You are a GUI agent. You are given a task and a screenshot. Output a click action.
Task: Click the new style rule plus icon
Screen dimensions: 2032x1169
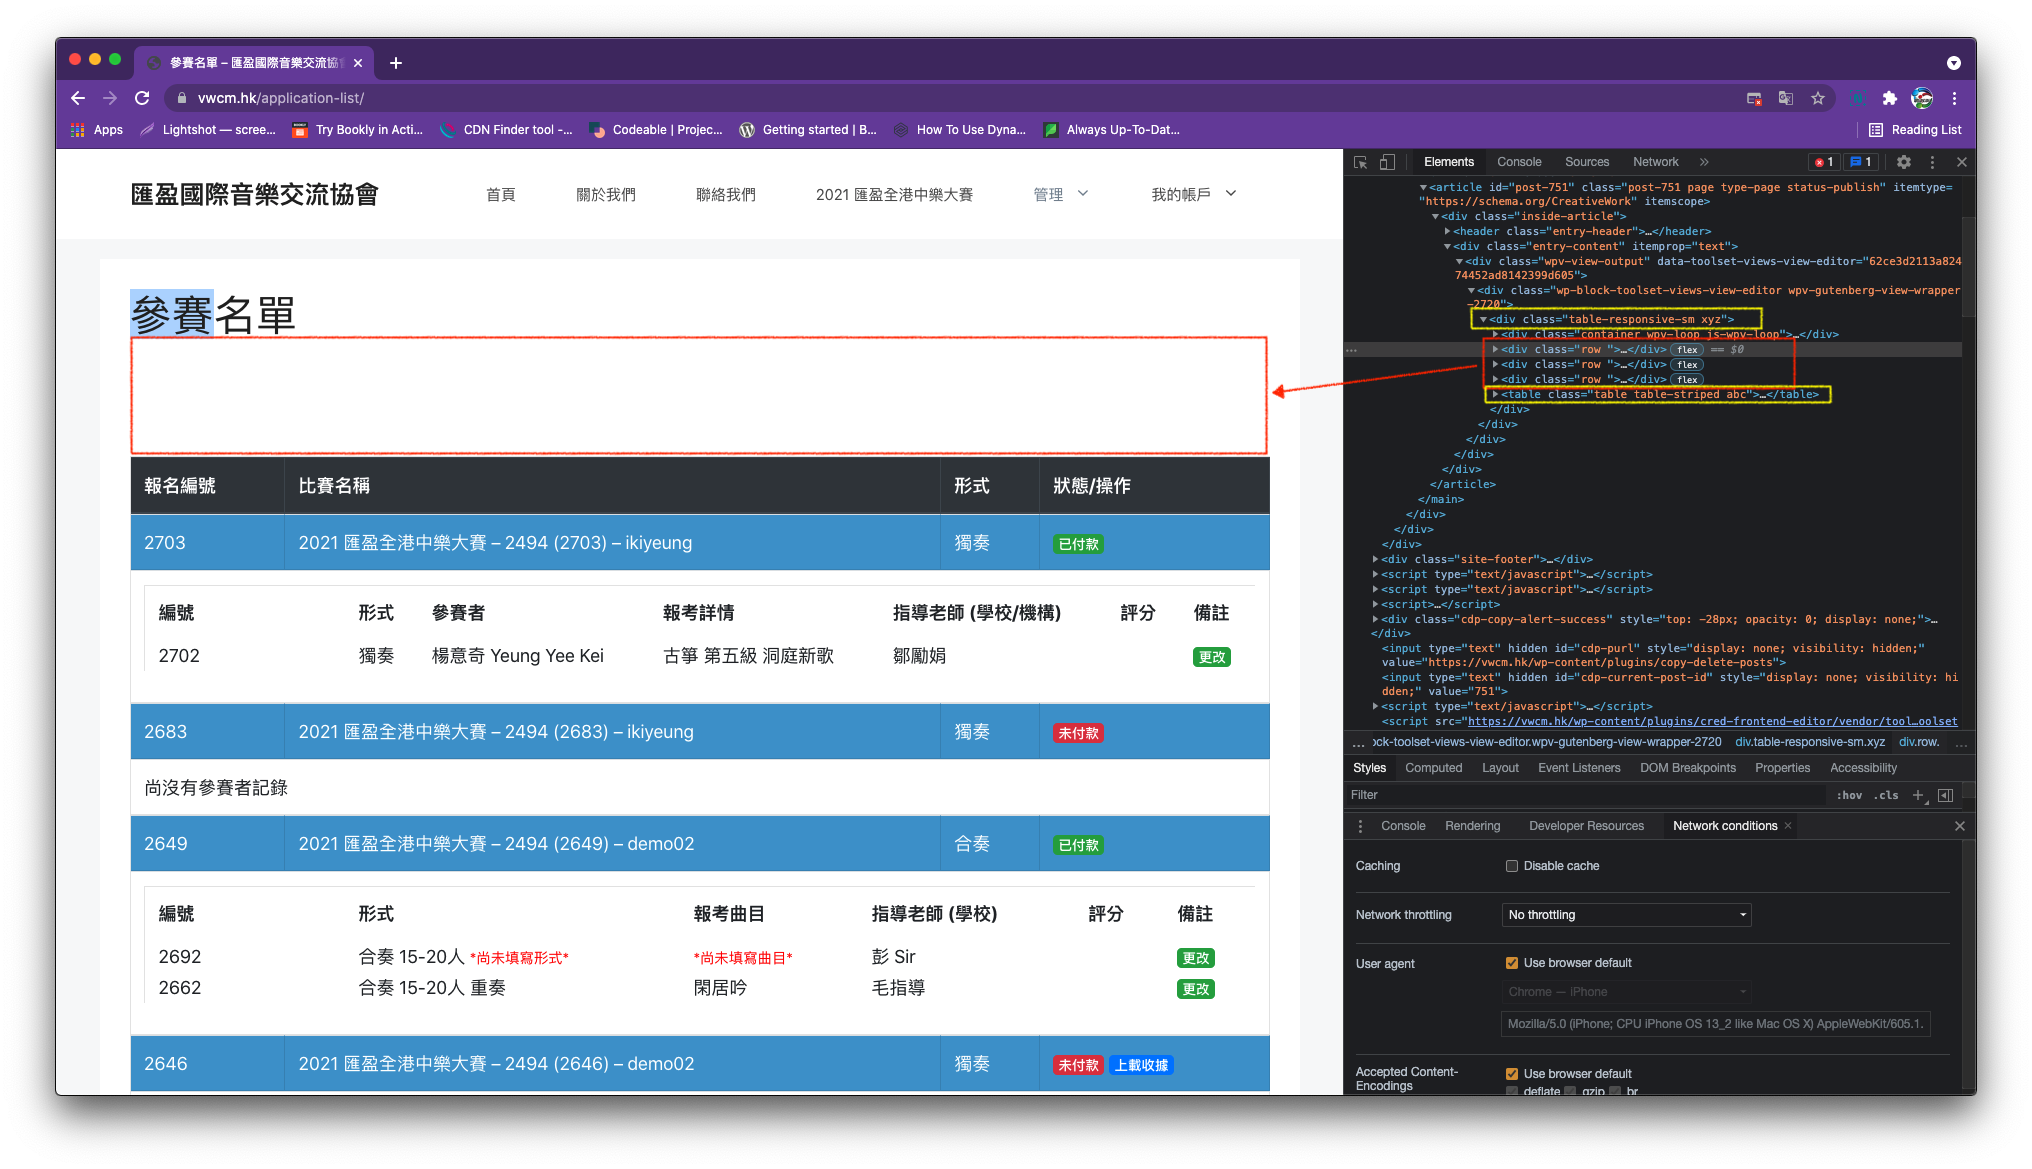(1918, 795)
